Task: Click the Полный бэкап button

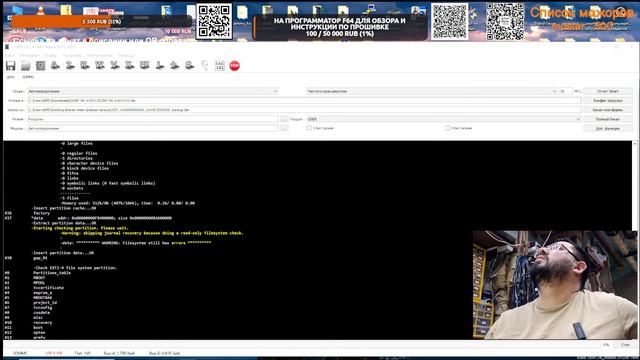Action: pos(608,119)
